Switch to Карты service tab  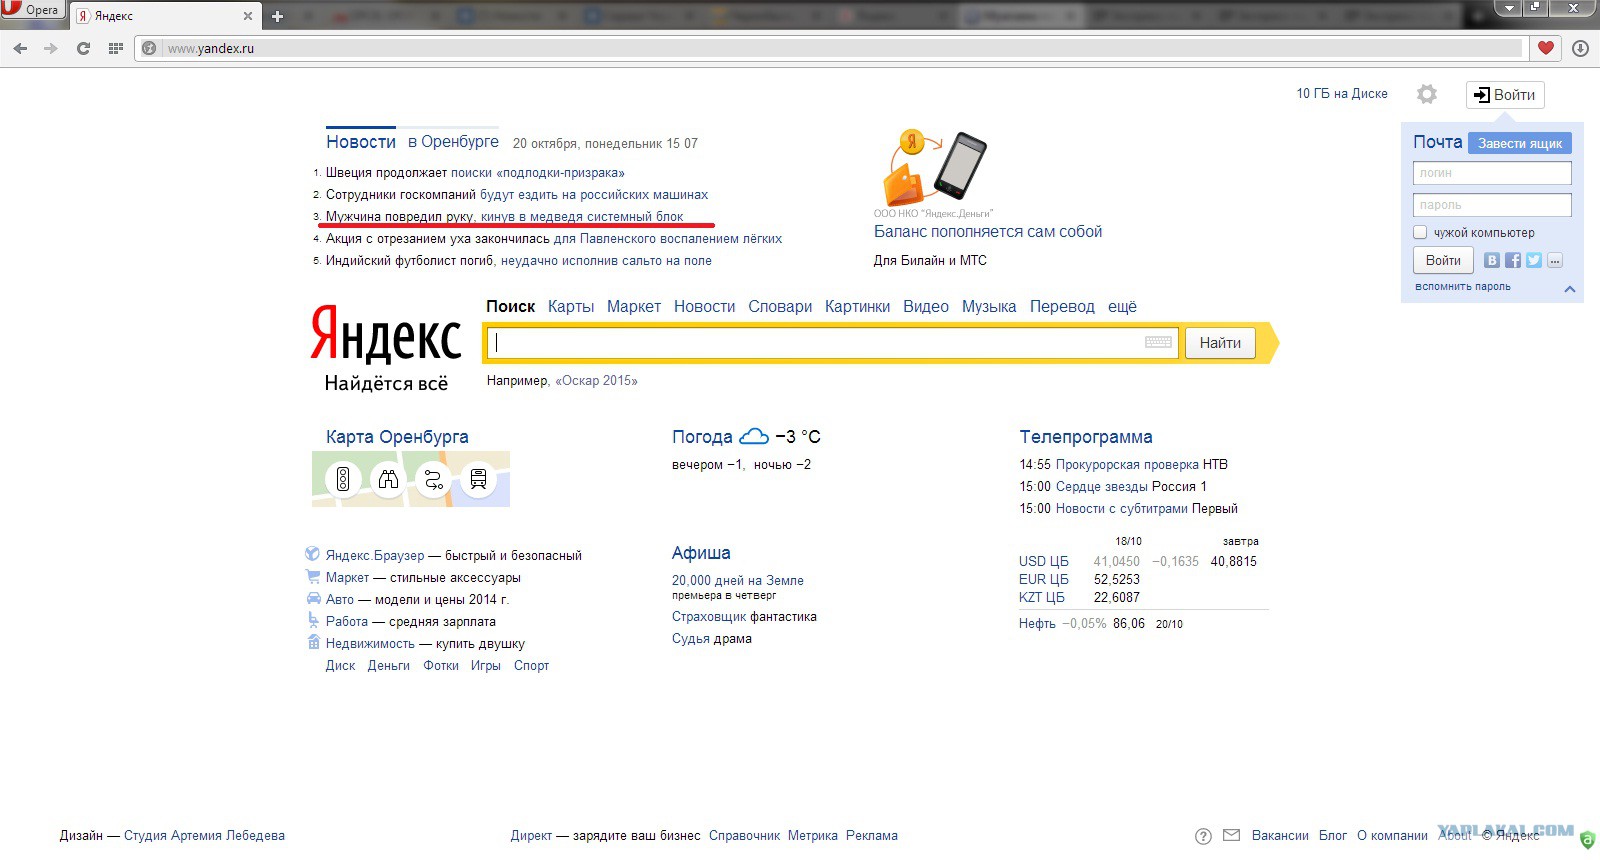(571, 307)
